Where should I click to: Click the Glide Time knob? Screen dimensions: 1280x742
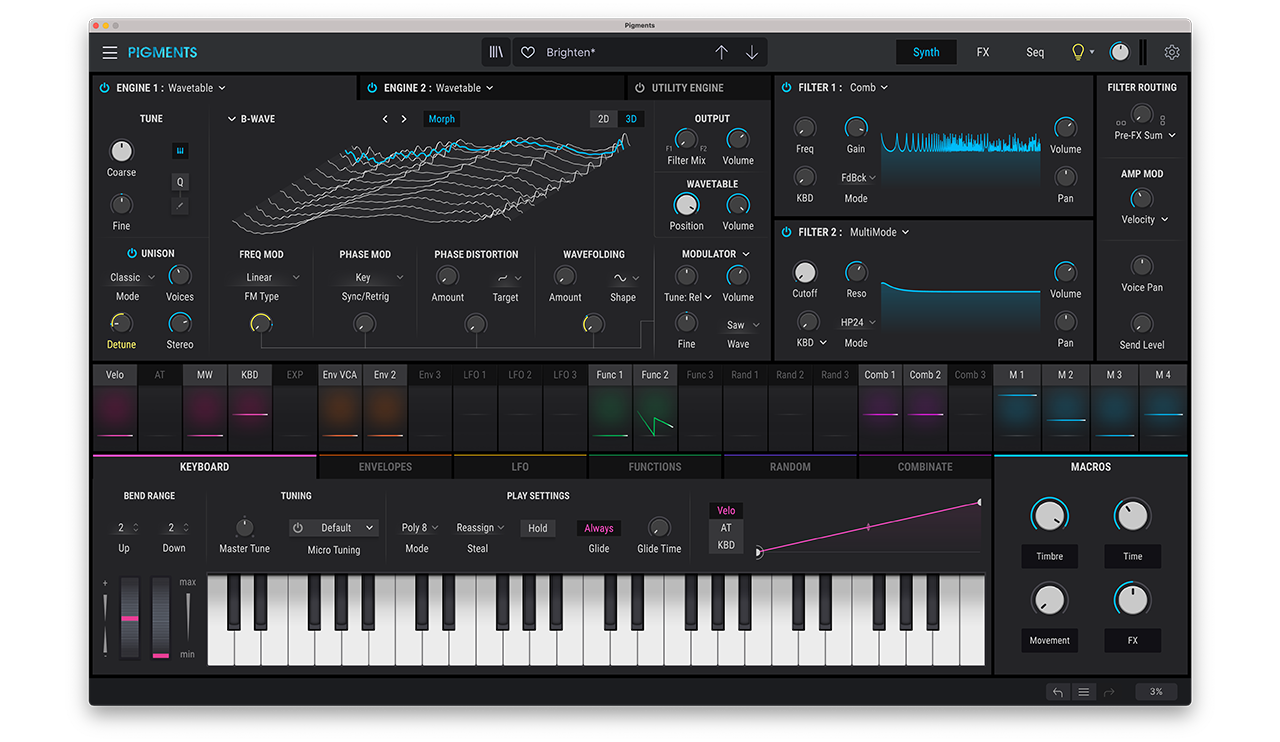(x=659, y=527)
